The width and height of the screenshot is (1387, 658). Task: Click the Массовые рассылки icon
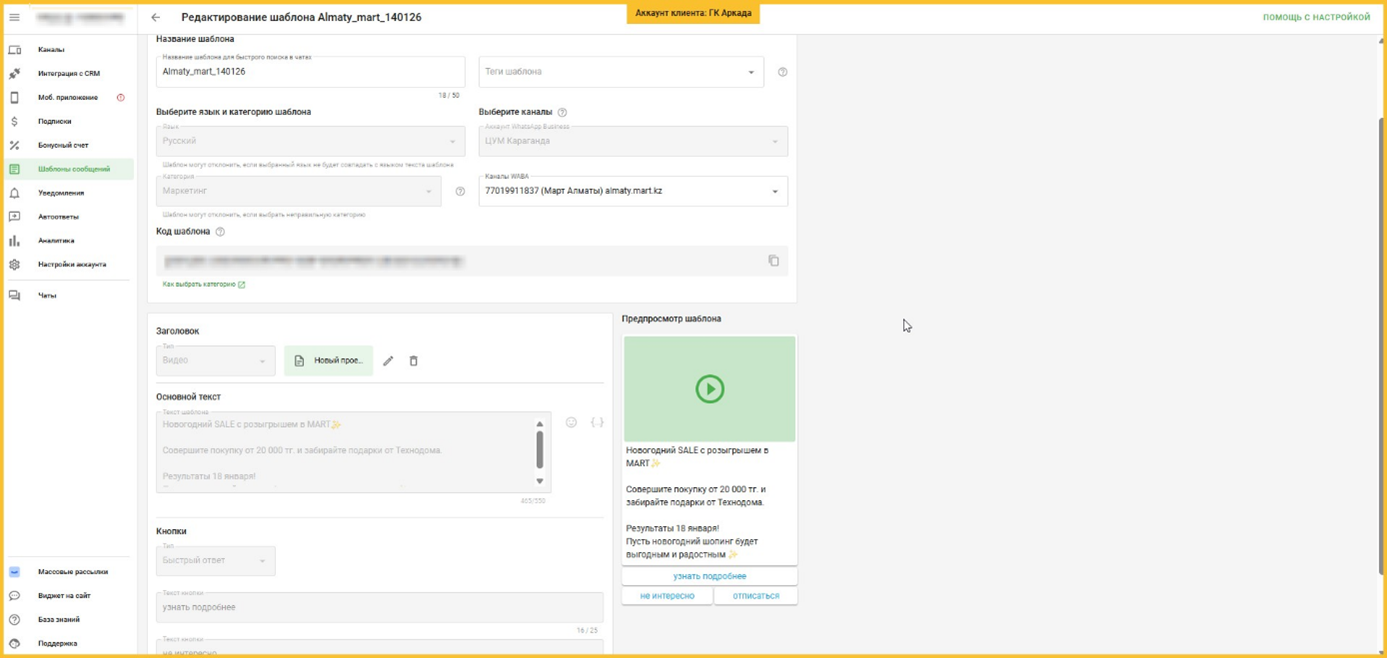coord(14,572)
